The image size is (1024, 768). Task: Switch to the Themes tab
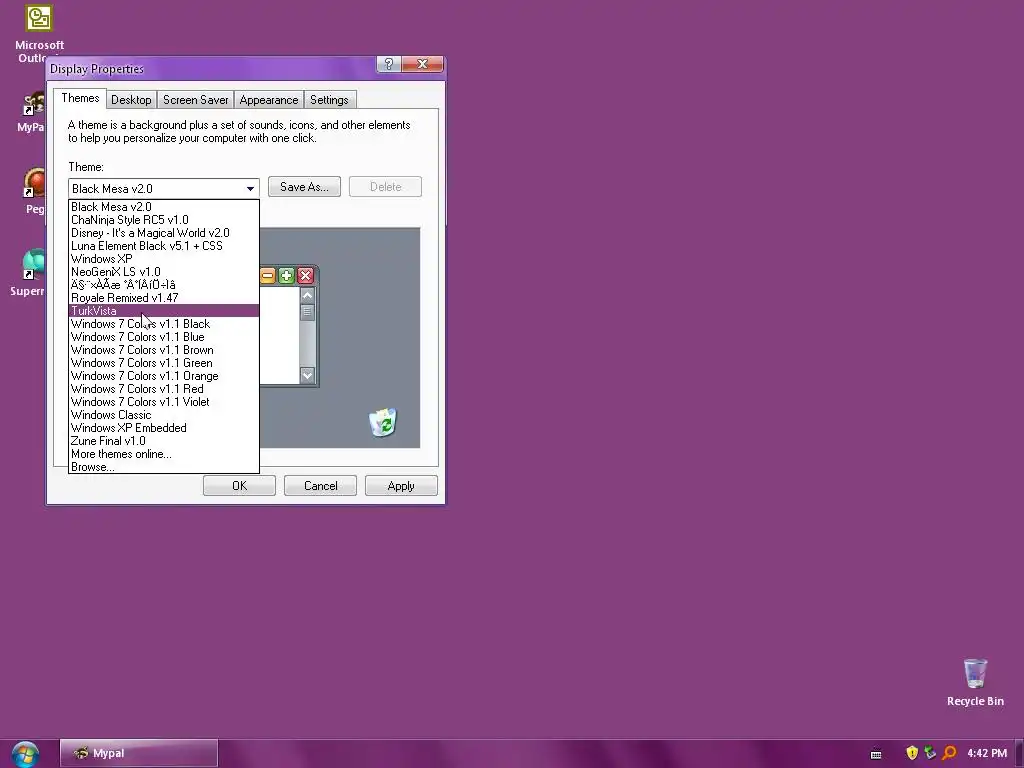pos(80,99)
